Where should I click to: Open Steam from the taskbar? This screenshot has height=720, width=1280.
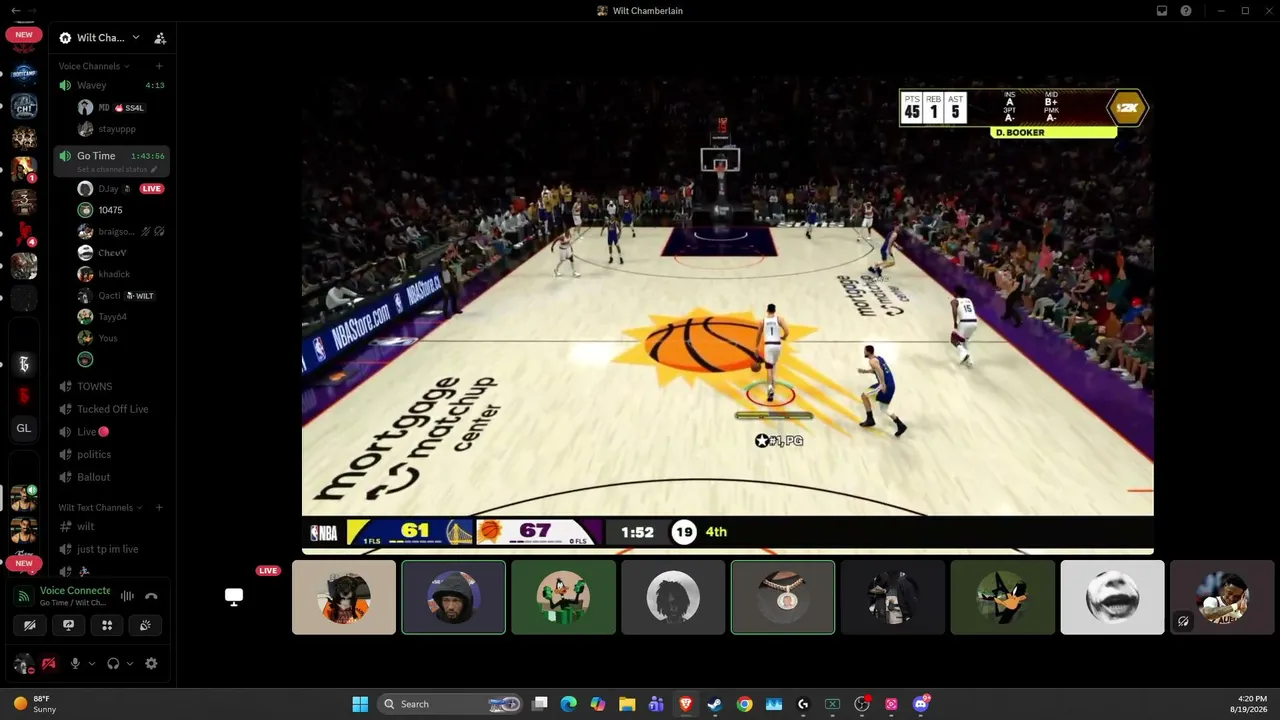coord(715,704)
